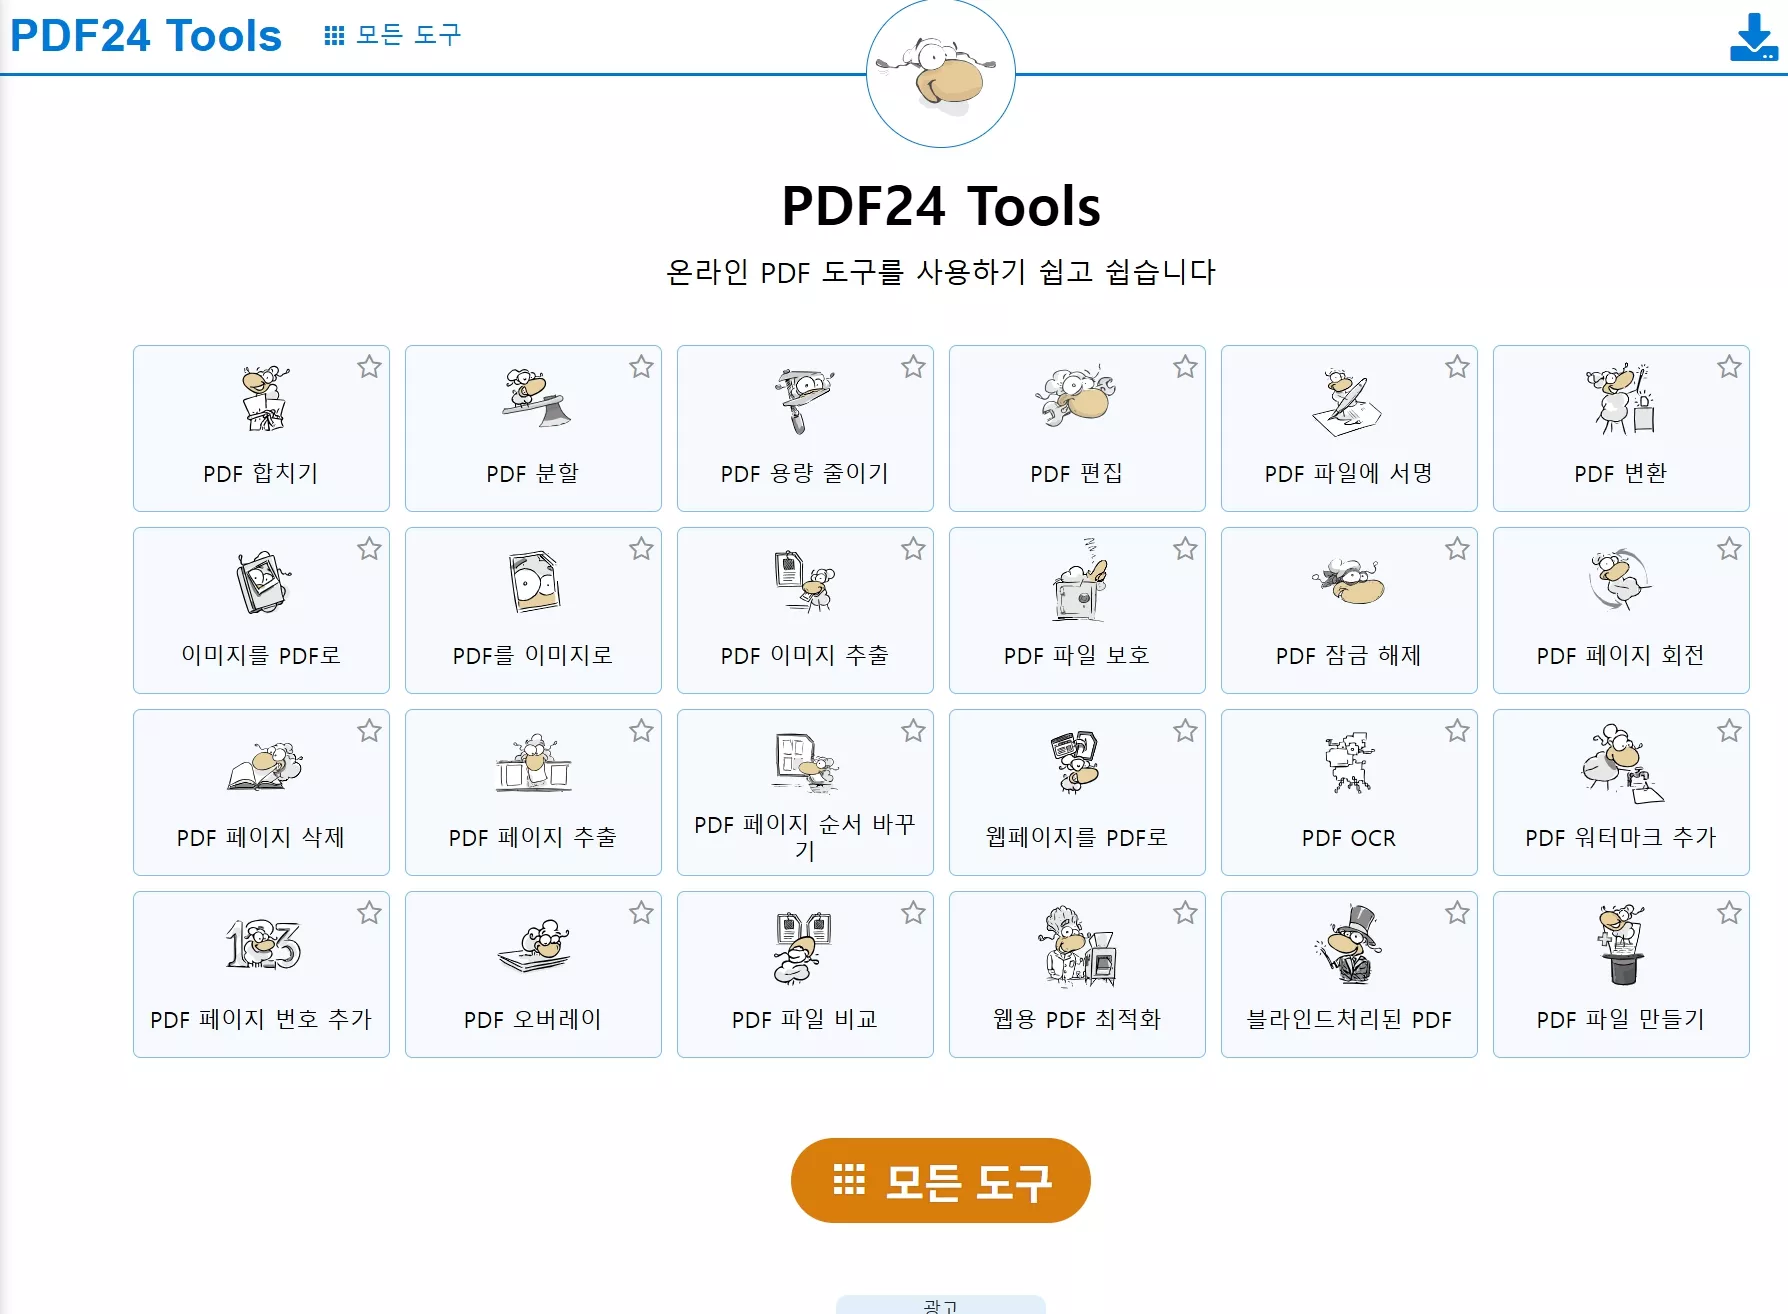
Task: Select the PDF 페이지 회전 tool
Action: (1620, 610)
